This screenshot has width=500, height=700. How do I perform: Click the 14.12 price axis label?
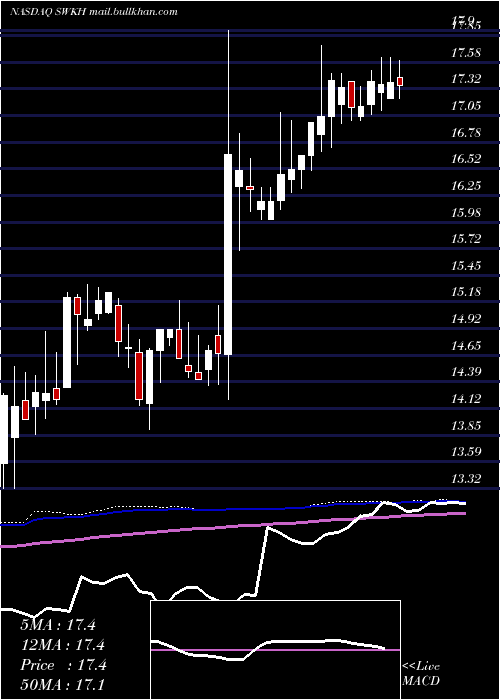[467, 398]
